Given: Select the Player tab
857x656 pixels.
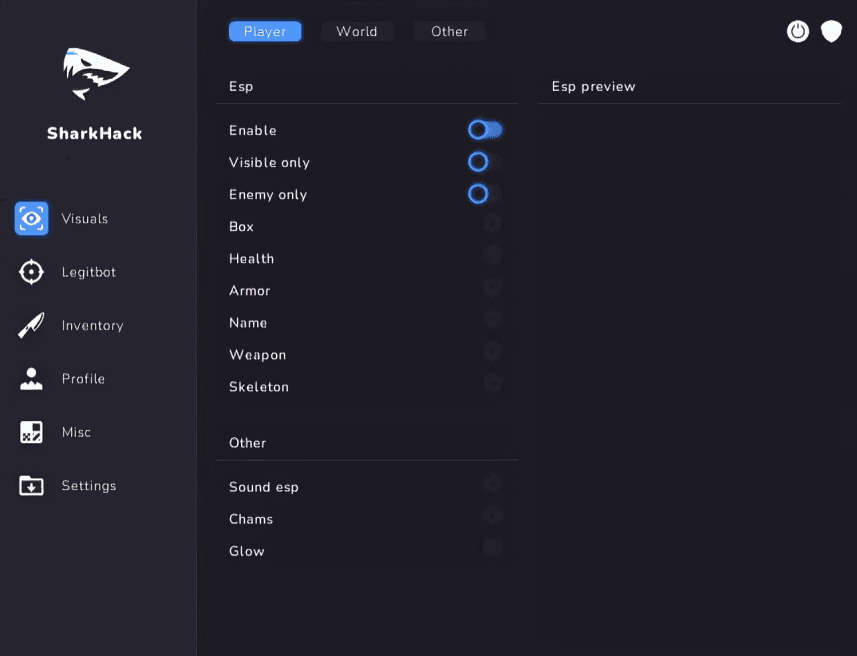Looking at the screenshot, I should 265,32.
